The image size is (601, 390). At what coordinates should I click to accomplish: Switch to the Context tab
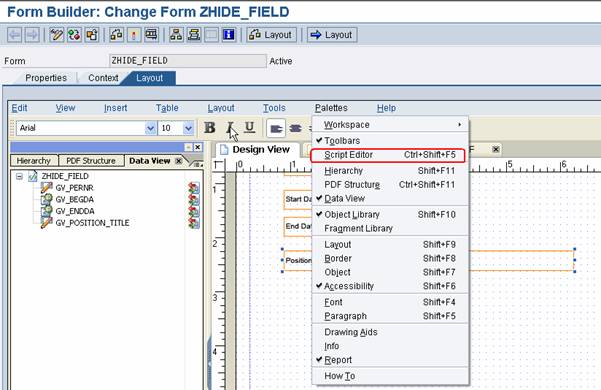(x=103, y=78)
